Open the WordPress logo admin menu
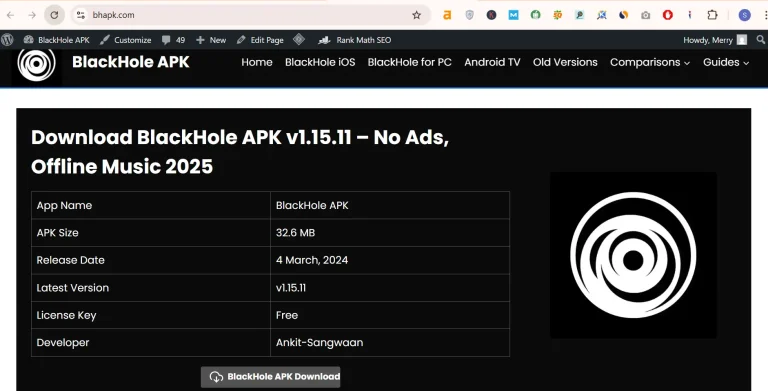768x391 pixels. pos(7,40)
